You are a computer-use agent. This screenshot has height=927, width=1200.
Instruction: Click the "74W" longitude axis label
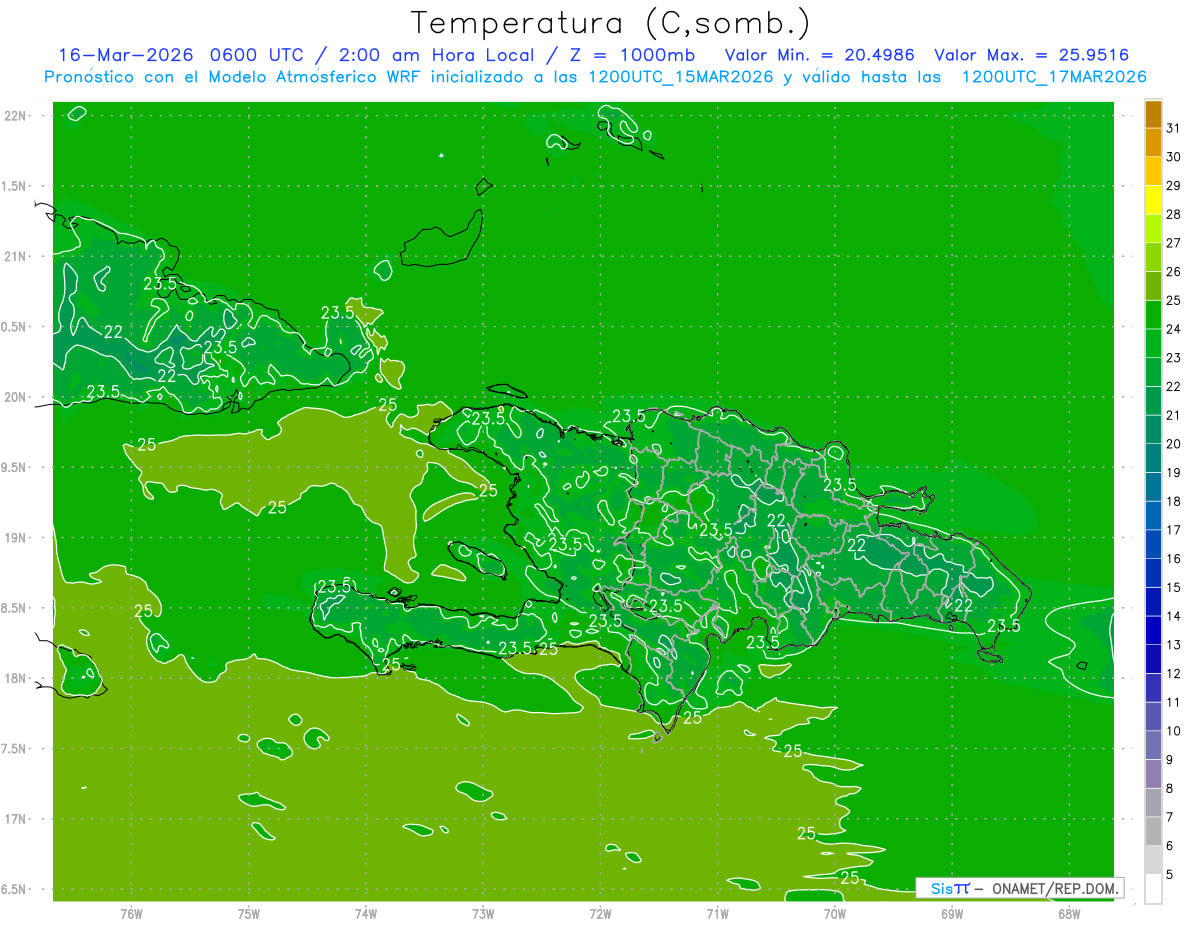(366, 914)
